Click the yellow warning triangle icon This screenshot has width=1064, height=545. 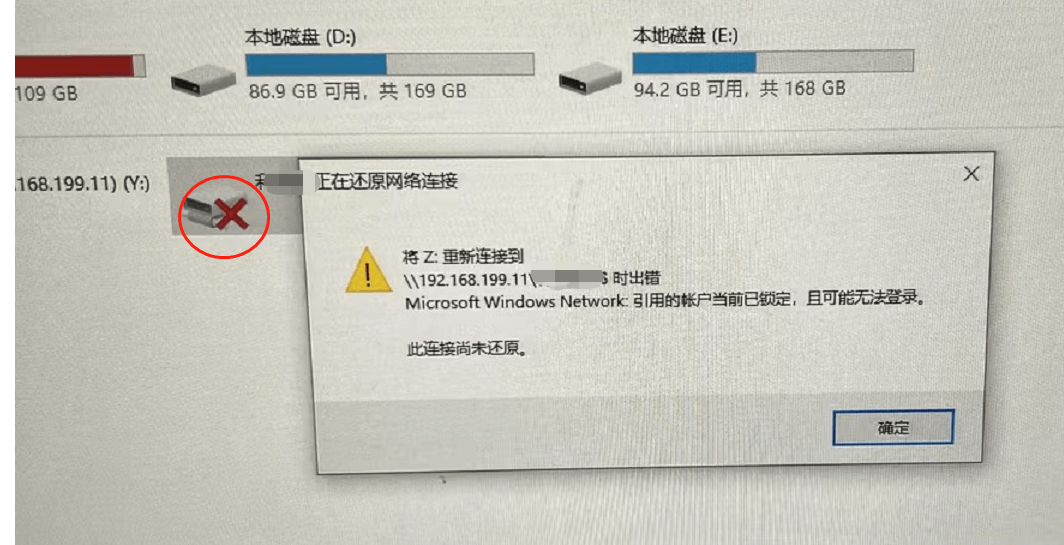tap(368, 270)
